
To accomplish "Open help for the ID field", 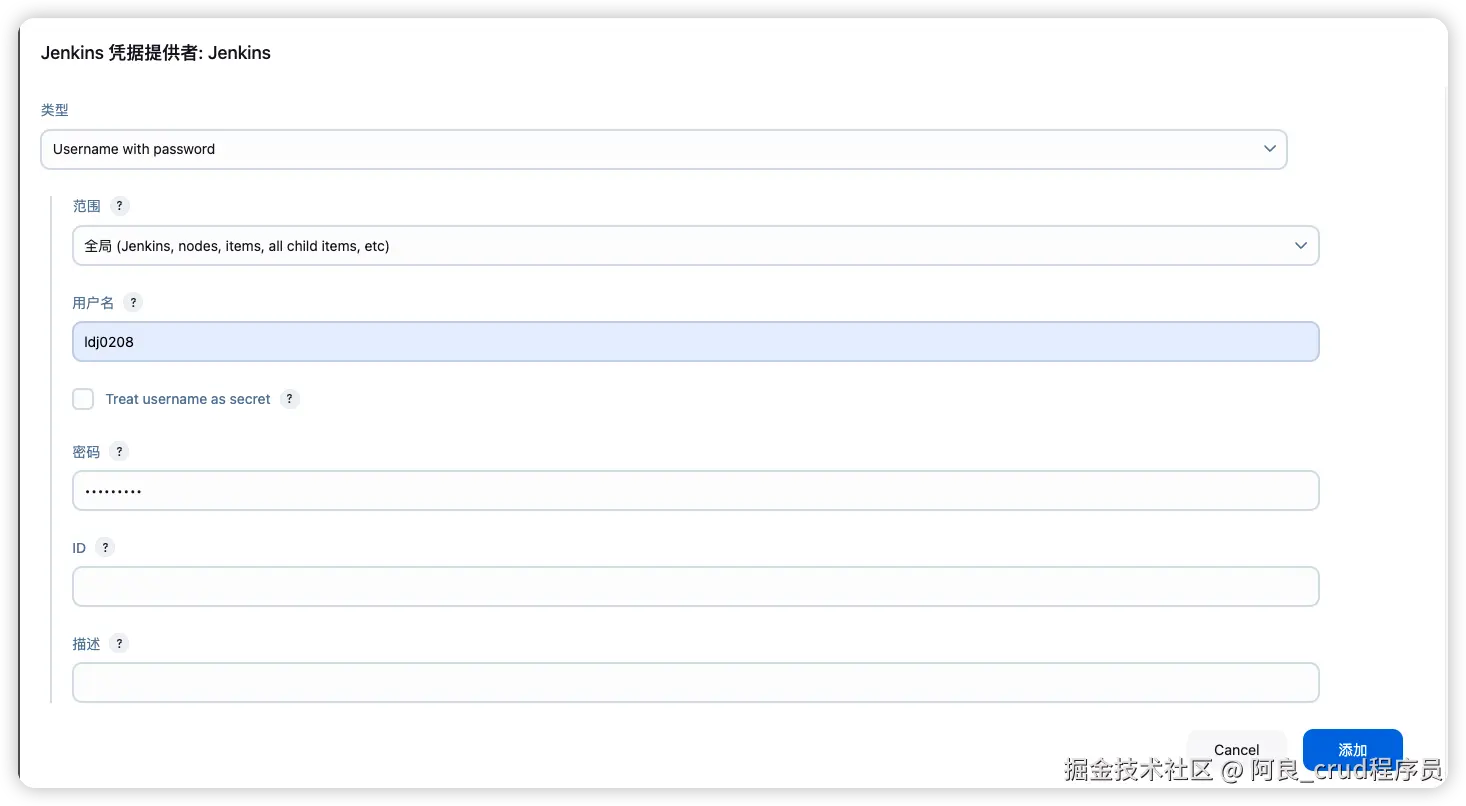I will [105, 548].
